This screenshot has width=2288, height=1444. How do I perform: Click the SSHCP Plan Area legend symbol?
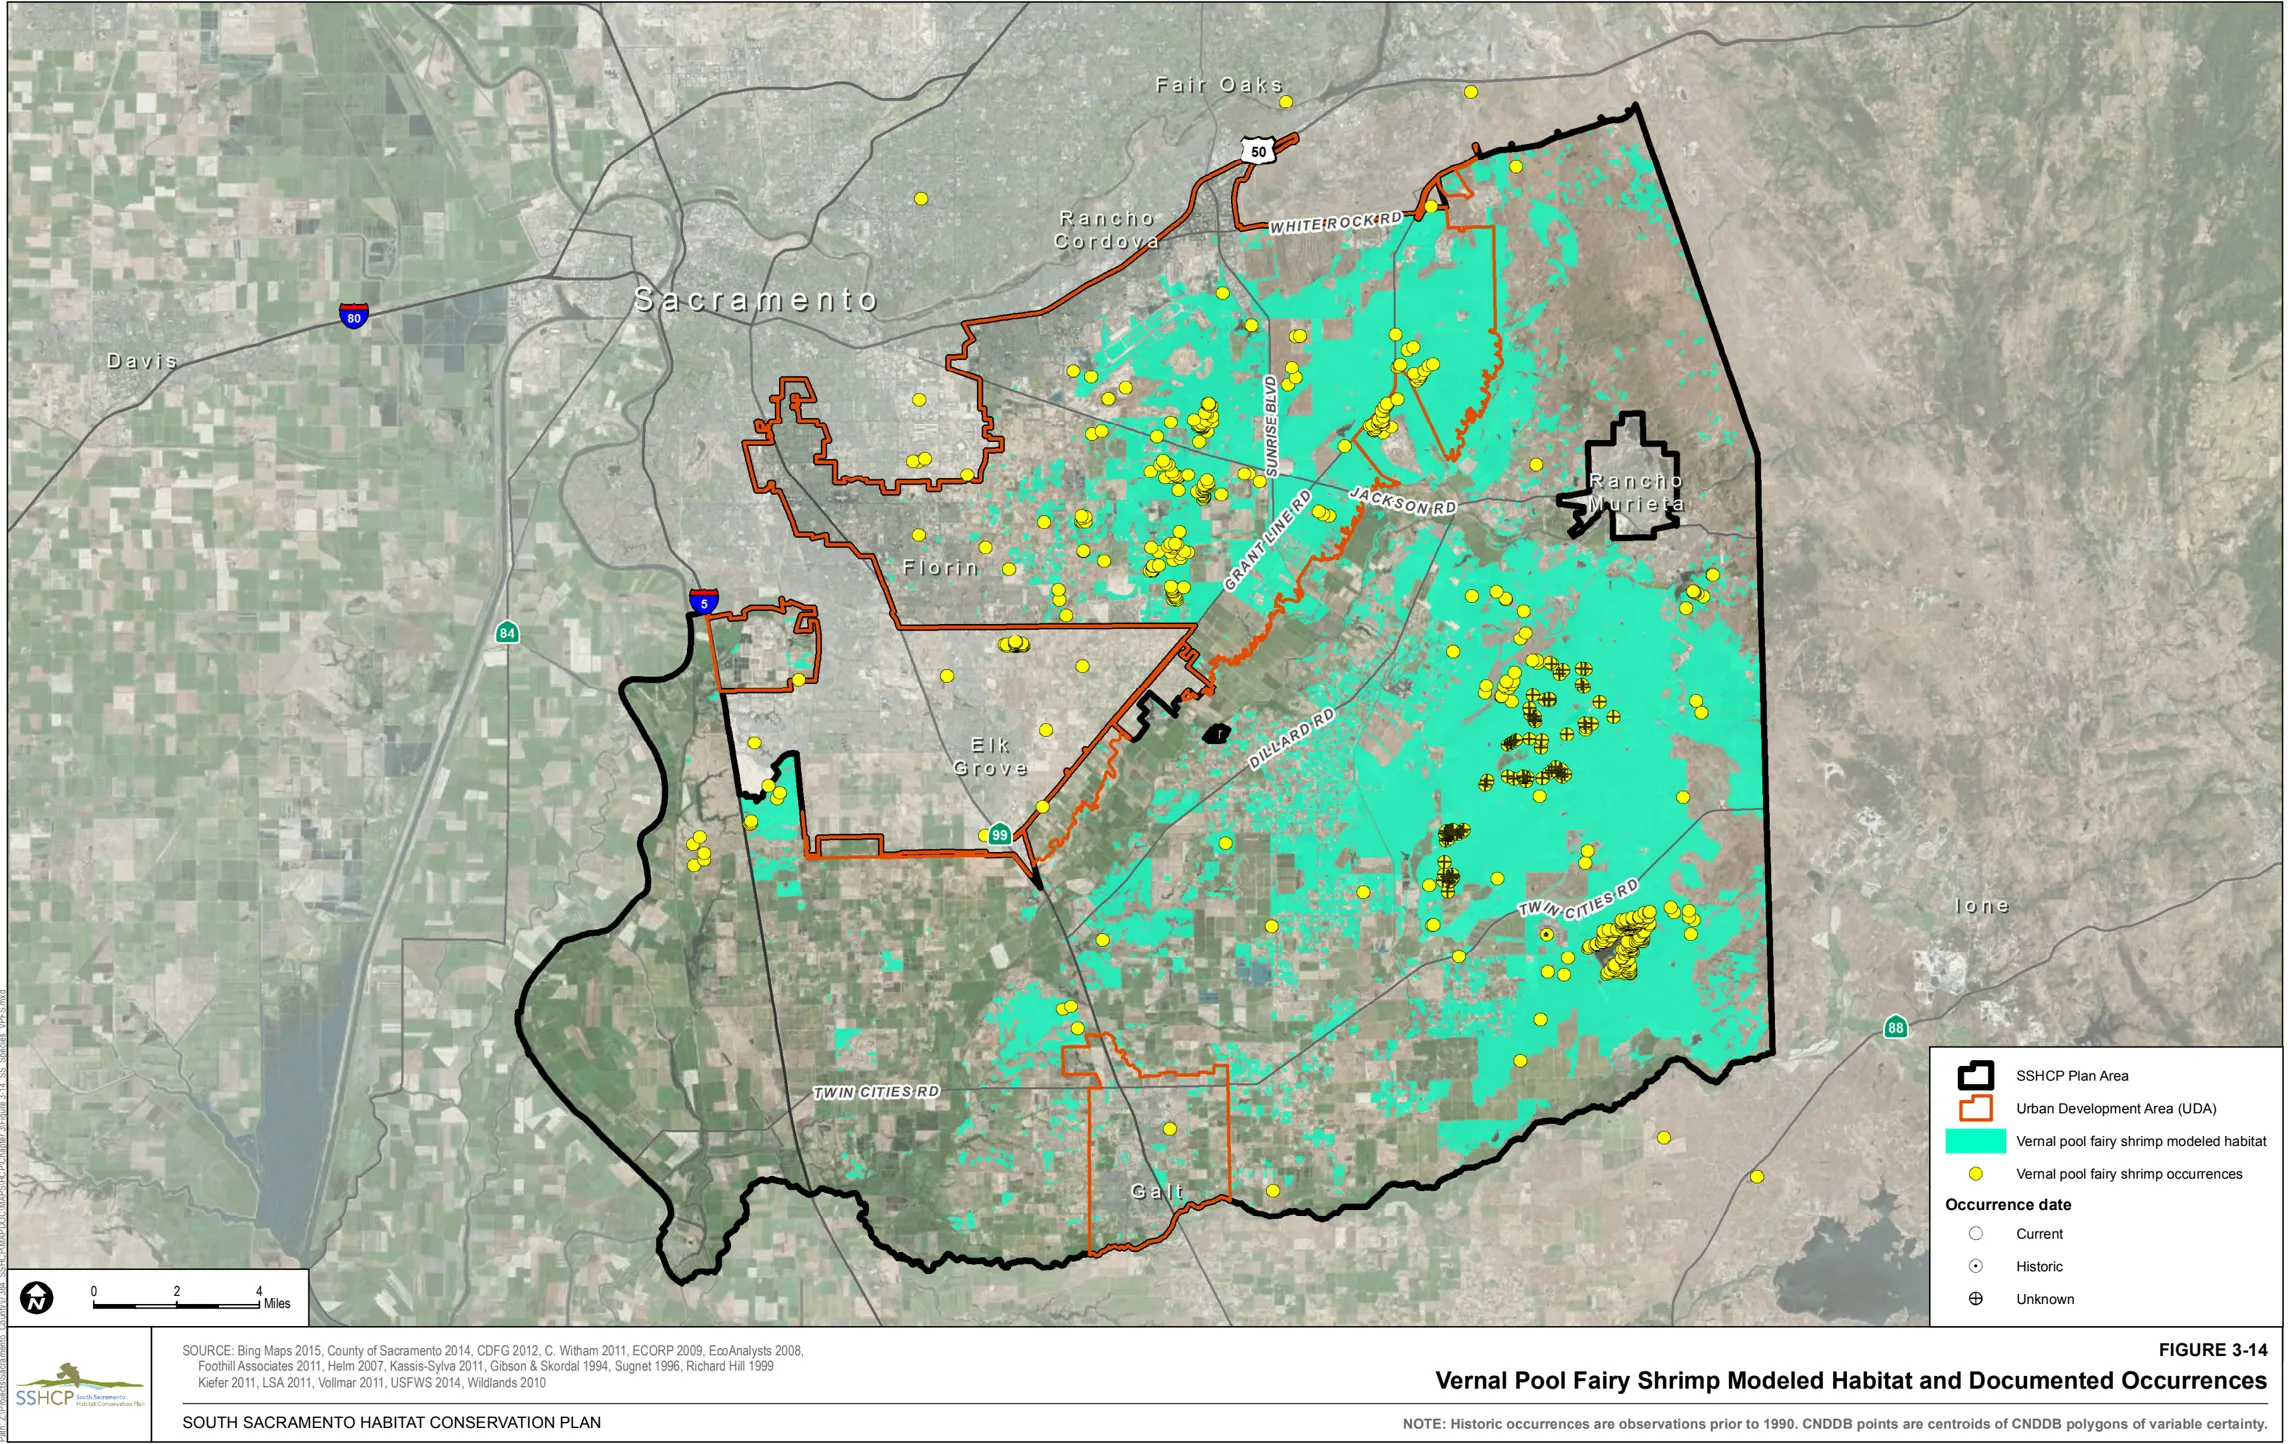(x=1975, y=1075)
